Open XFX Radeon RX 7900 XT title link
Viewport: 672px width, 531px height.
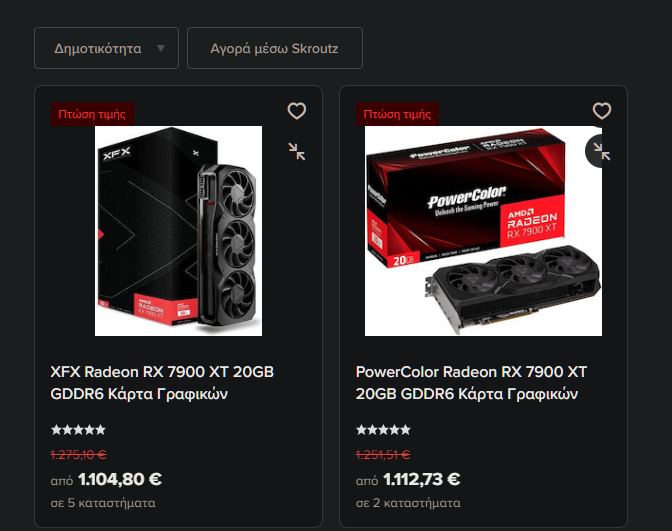pyautogui.click(x=162, y=383)
